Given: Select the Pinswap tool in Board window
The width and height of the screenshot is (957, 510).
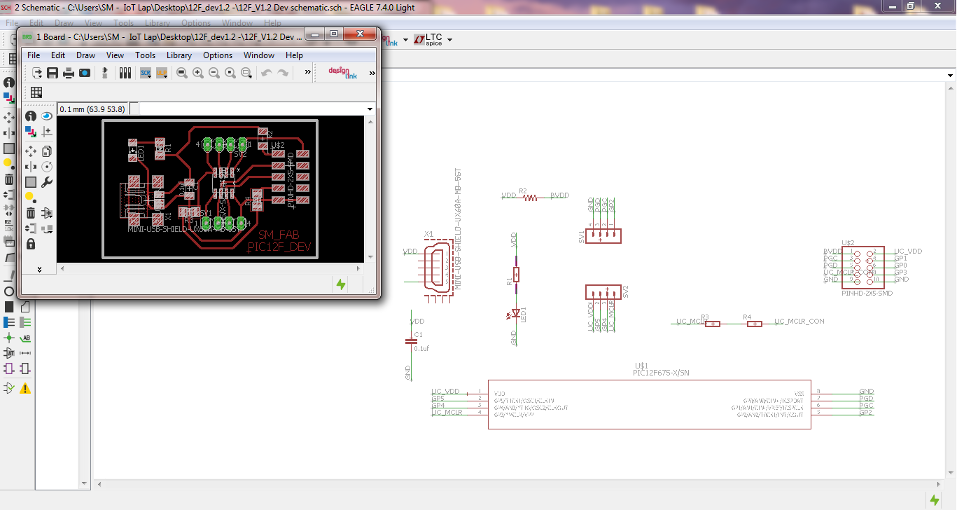Looking at the screenshot, I should (x=31, y=228).
